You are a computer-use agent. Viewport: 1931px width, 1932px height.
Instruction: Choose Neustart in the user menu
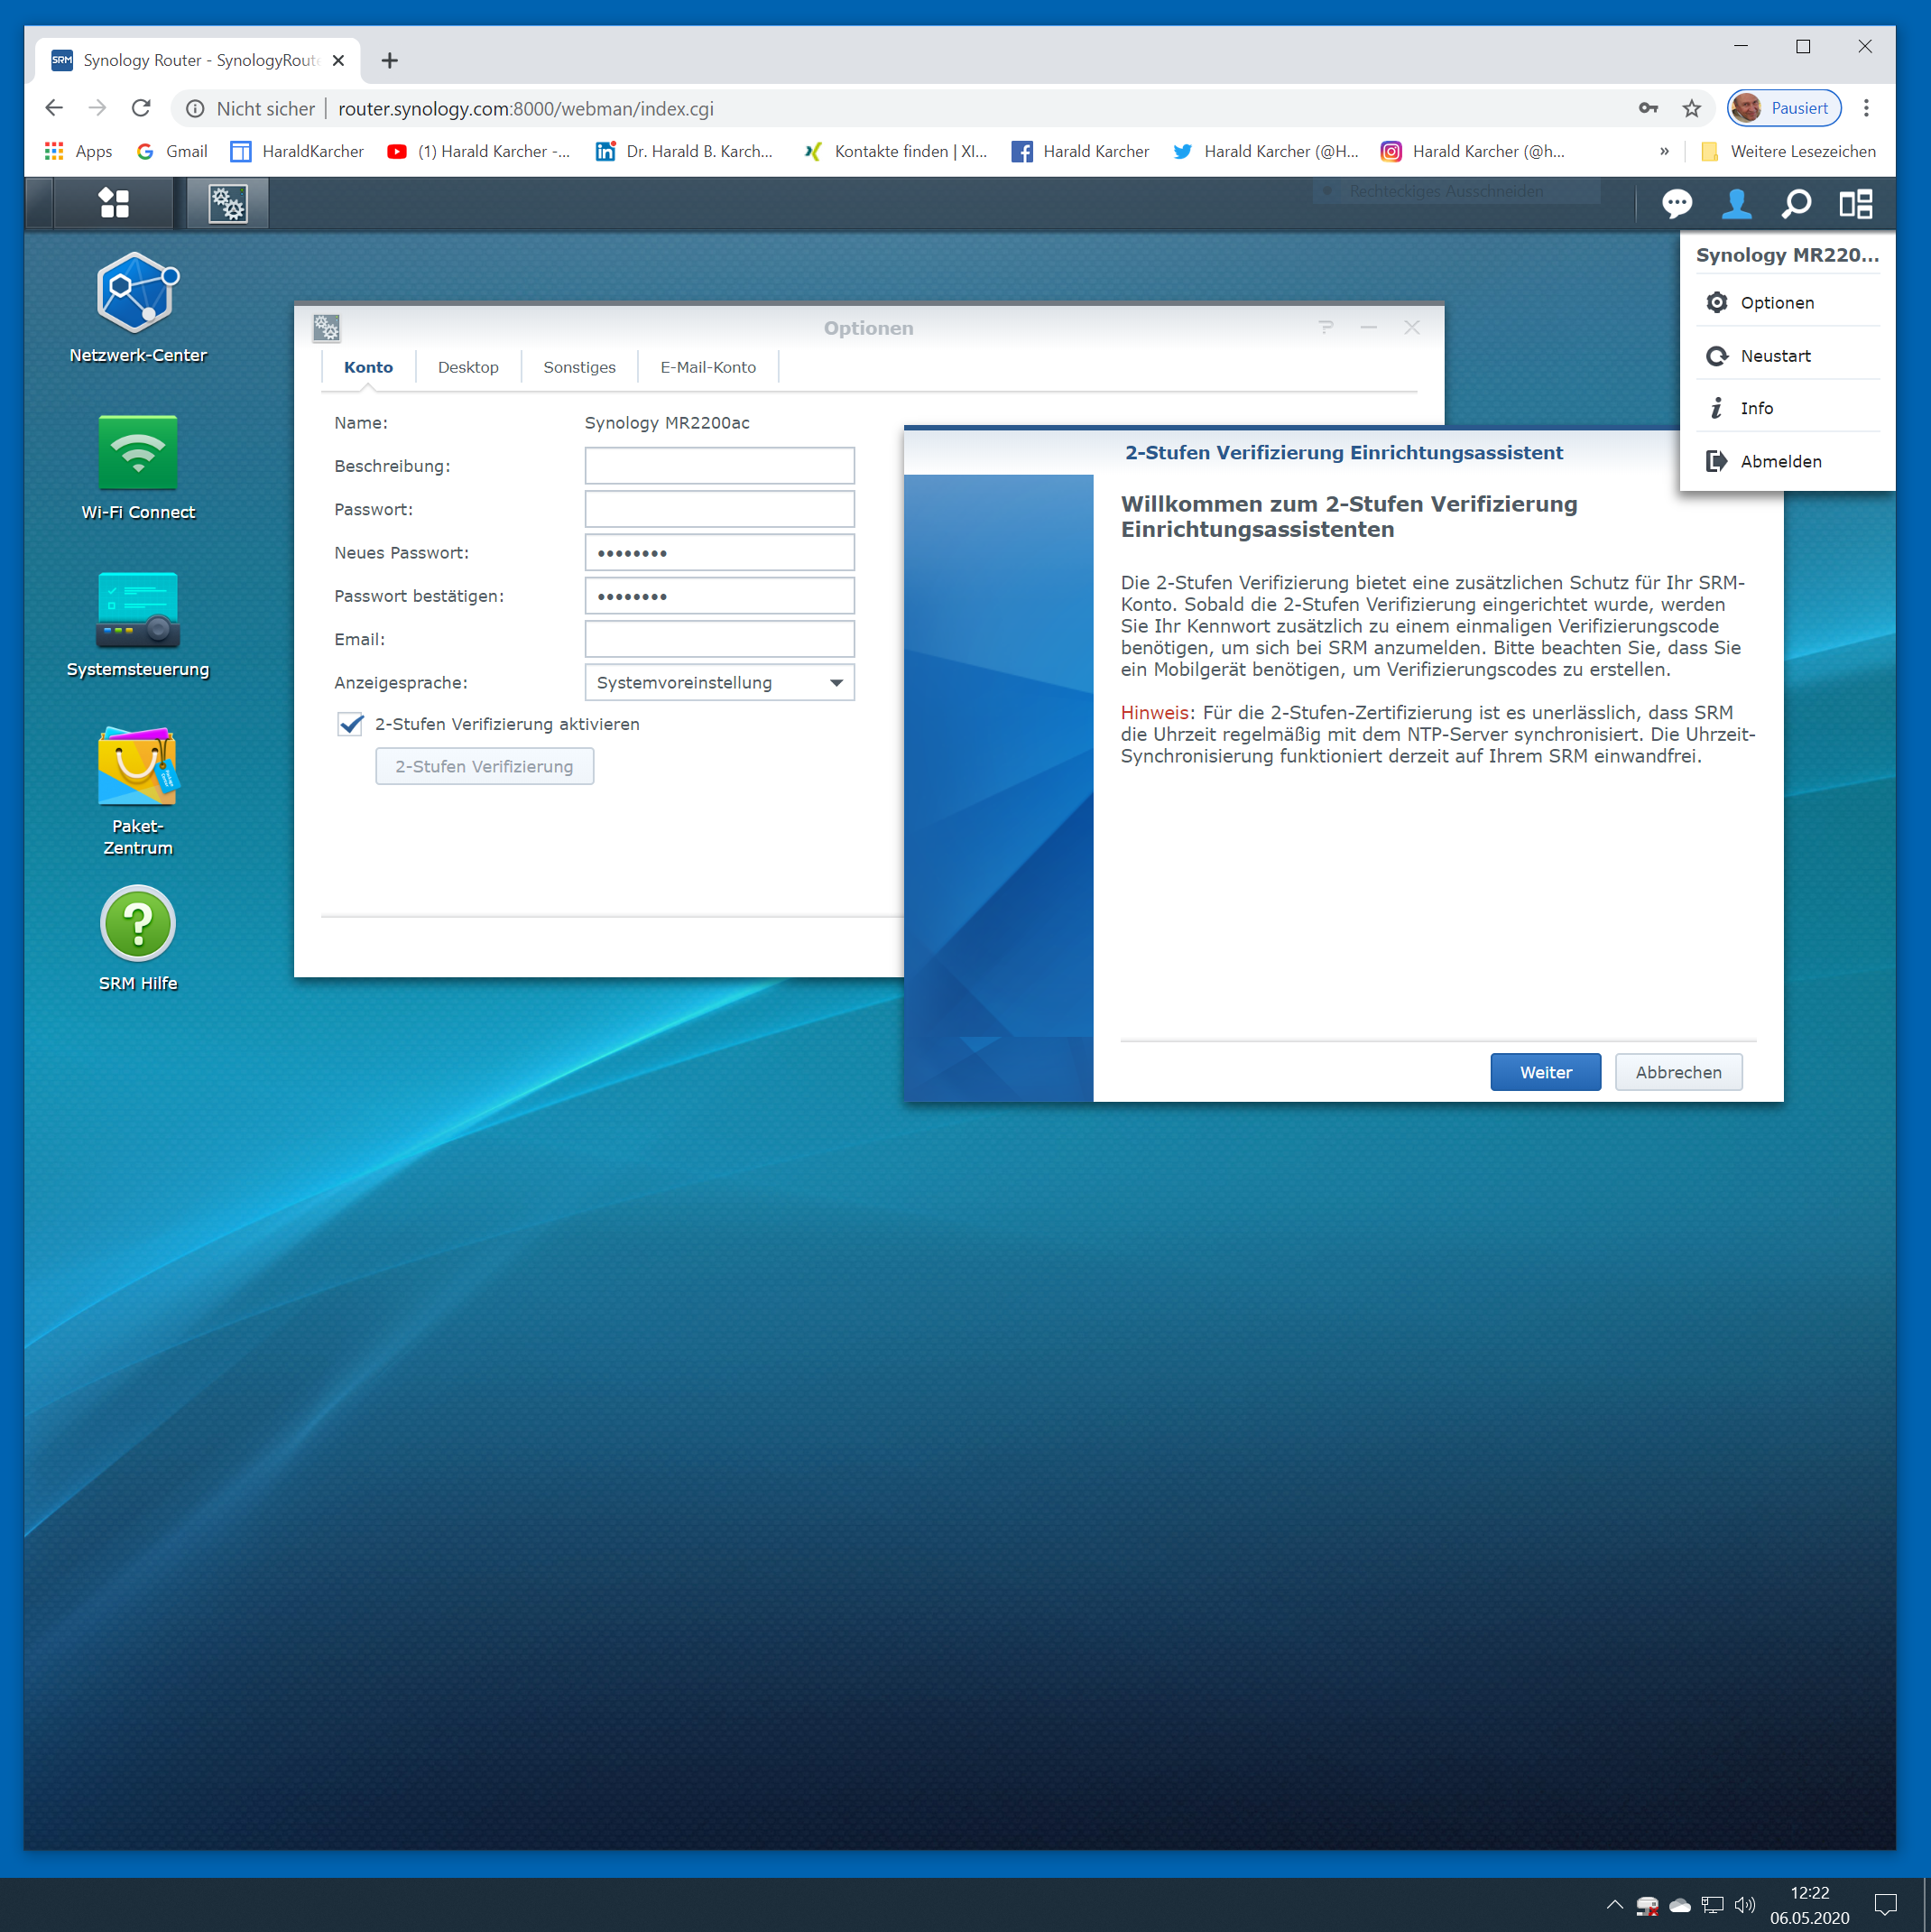[x=1775, y=356]
